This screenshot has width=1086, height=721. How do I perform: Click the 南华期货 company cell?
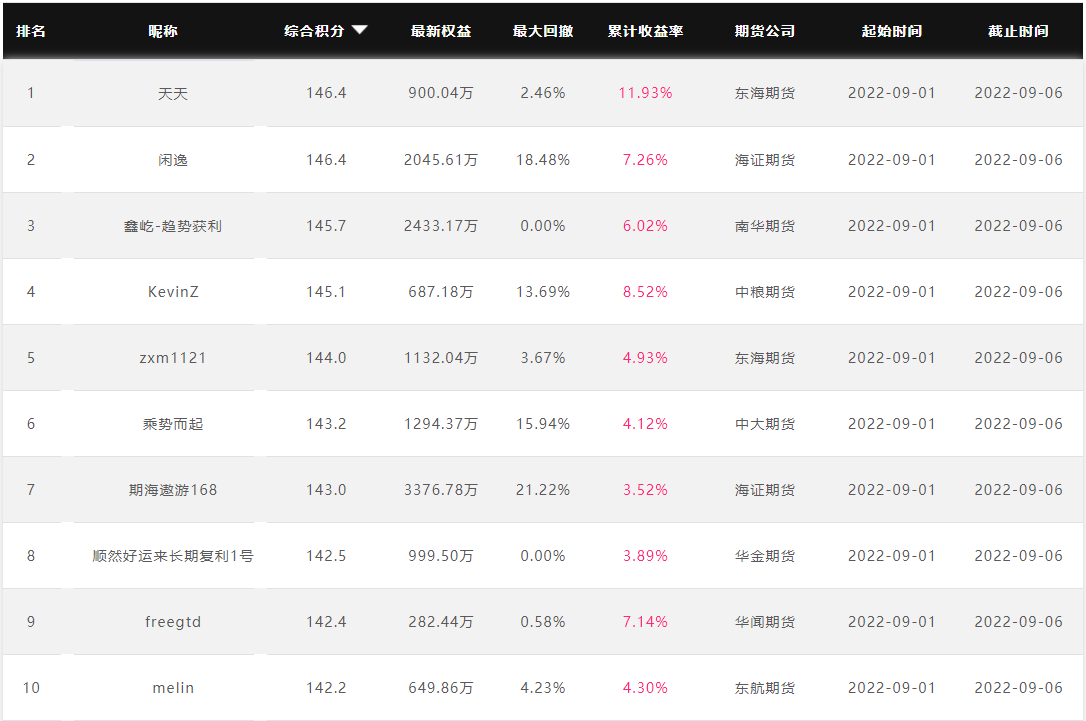pos(765,226)
